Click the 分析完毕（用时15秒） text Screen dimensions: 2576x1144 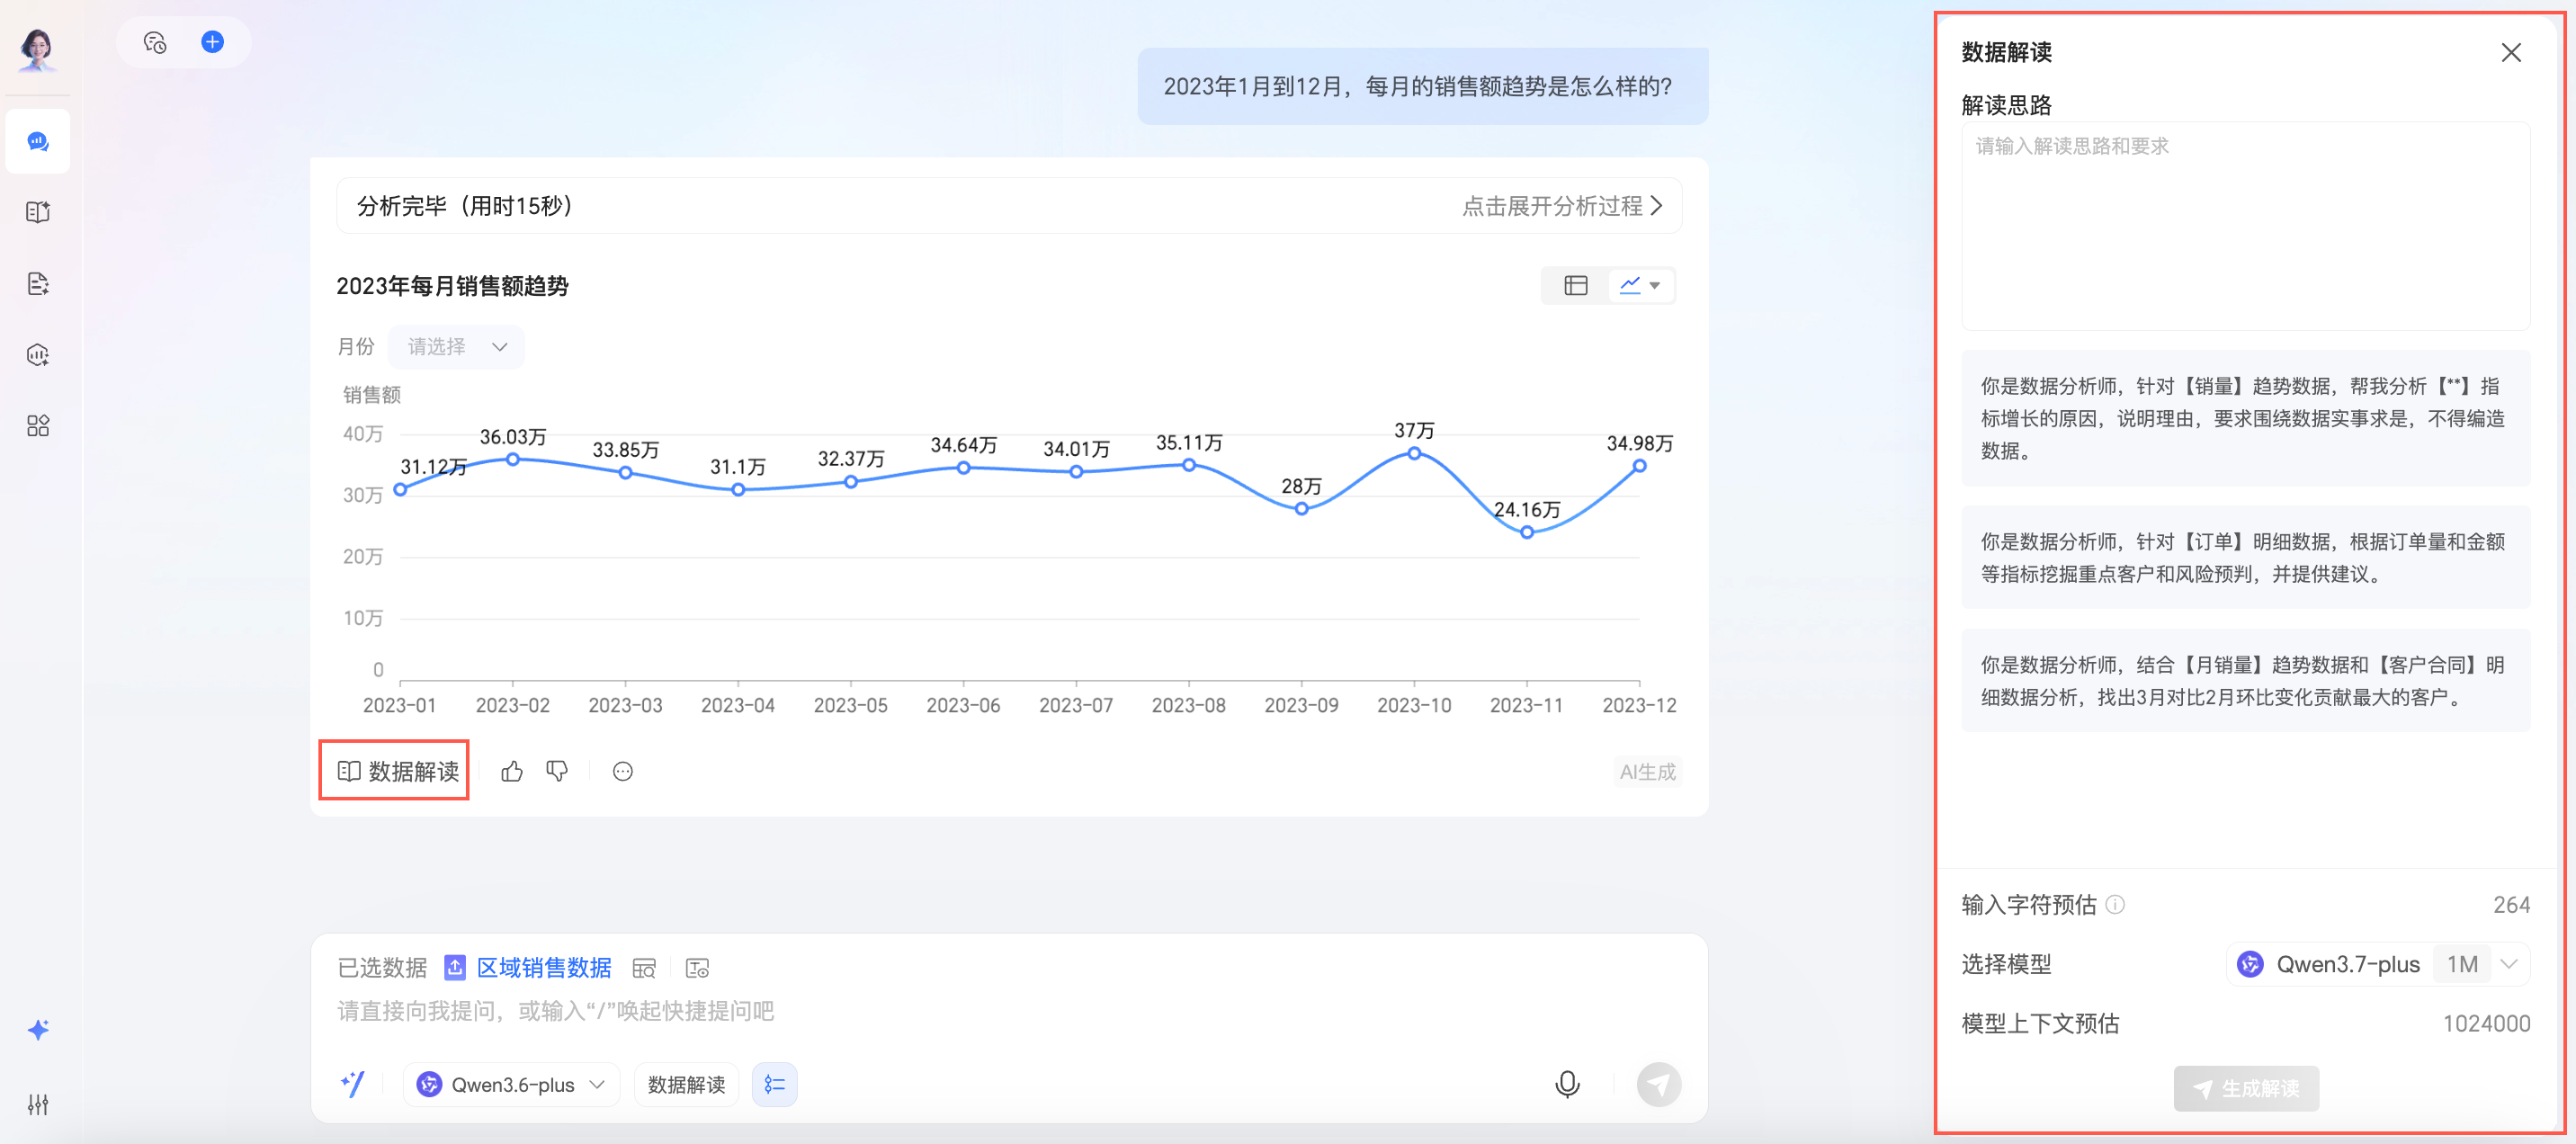coord(464,206)
